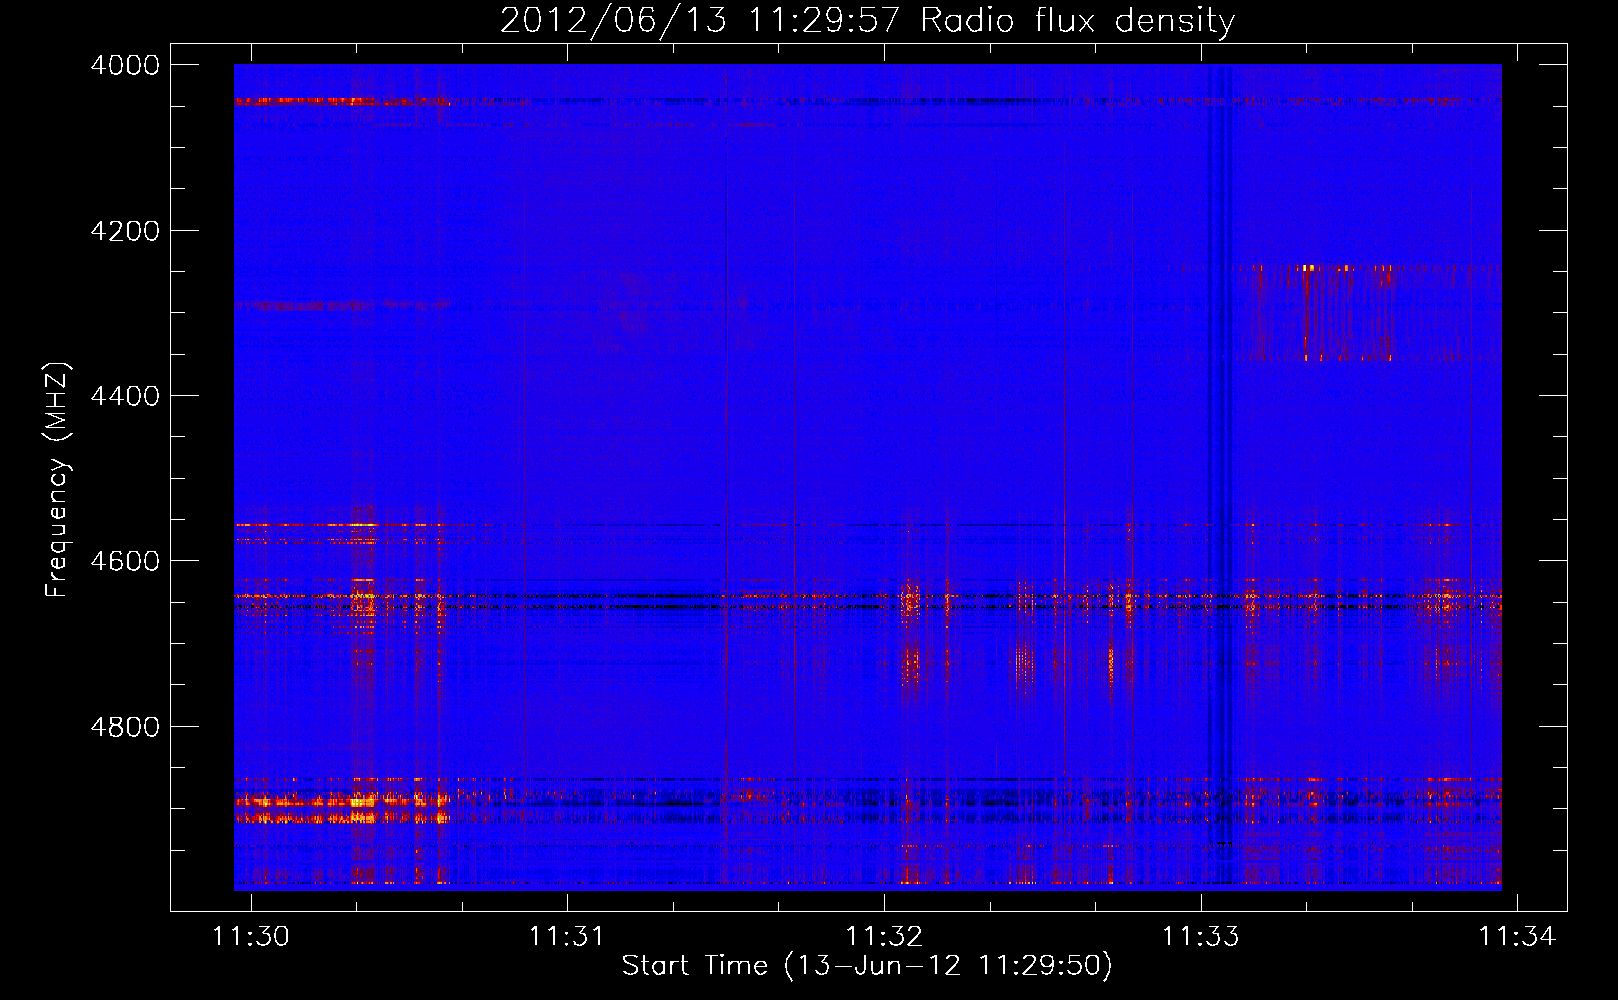
Task: Click the plot title "2012/06/13 11:29:57 Radio flux density"
Action: click(867, 21)
